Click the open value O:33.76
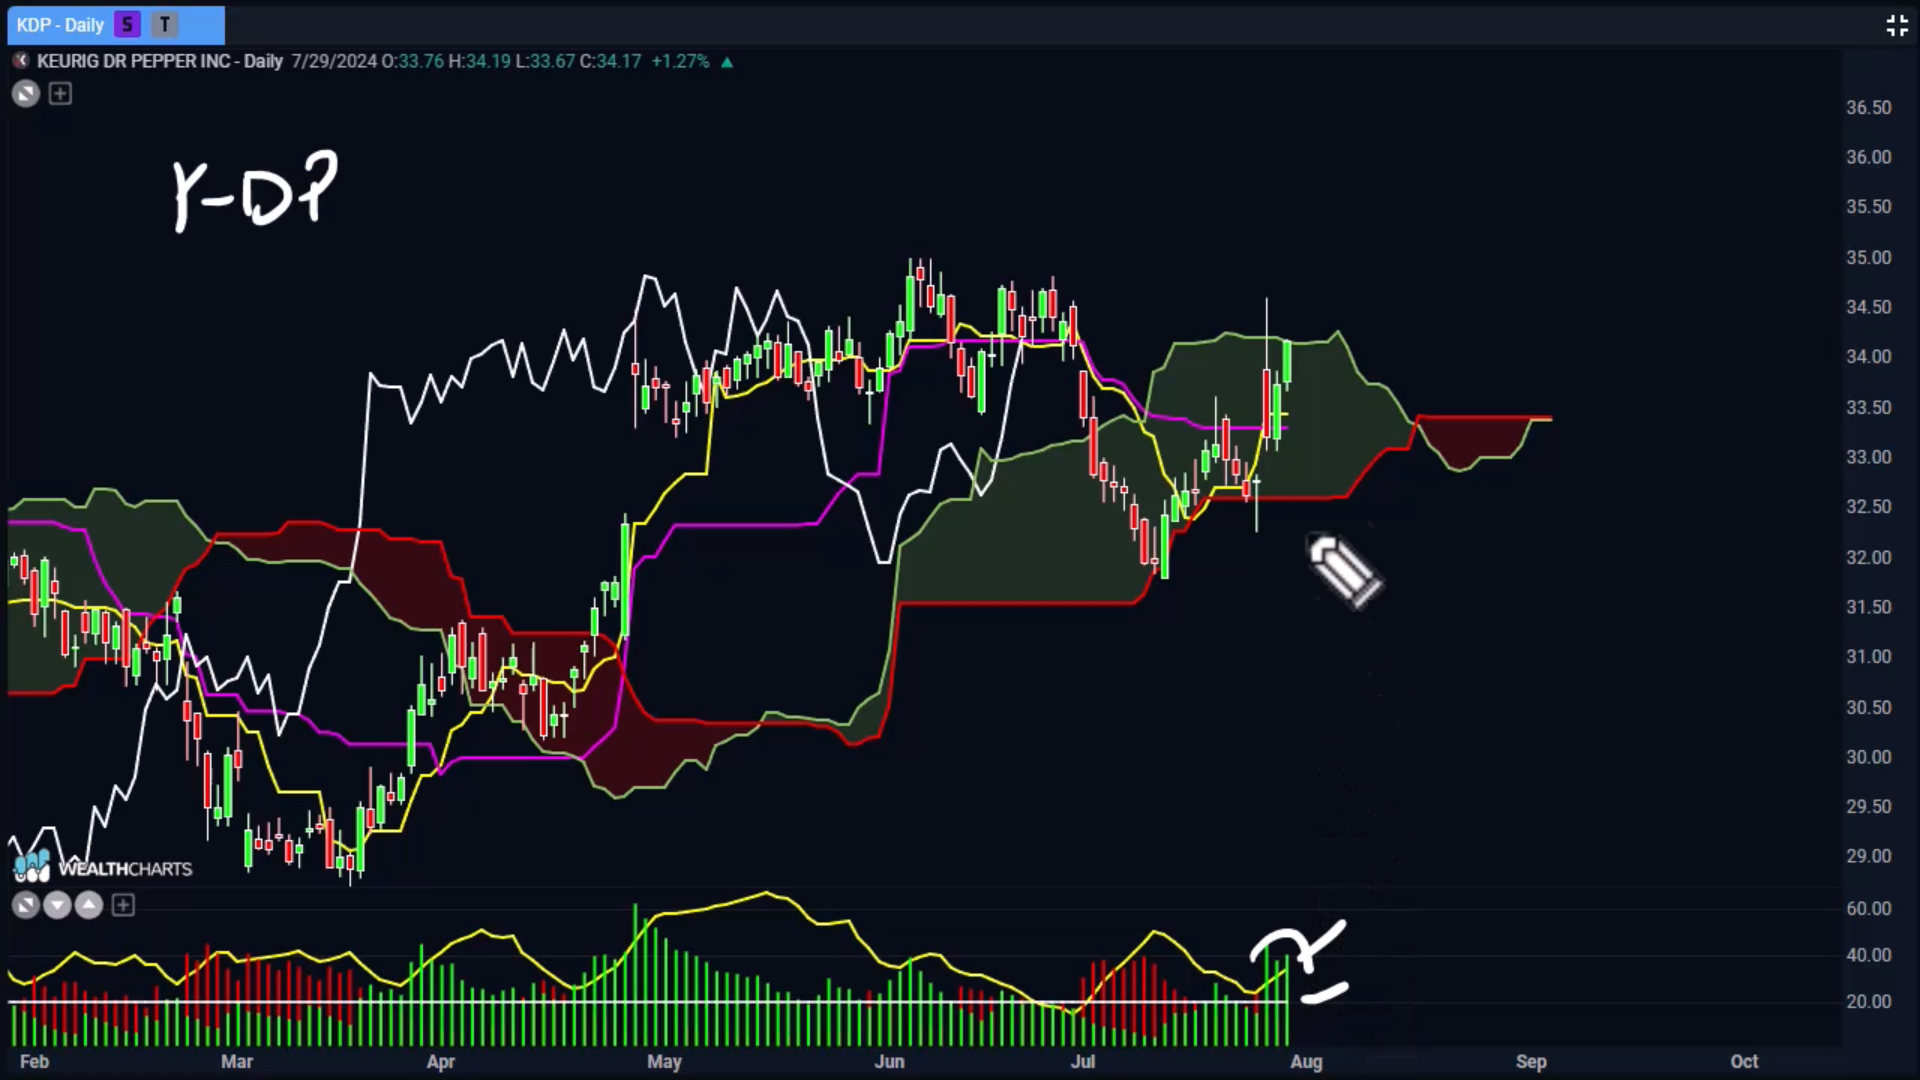Image resolution: width=1920 pixels, height=1080 pixels. (x=412, y=61)
